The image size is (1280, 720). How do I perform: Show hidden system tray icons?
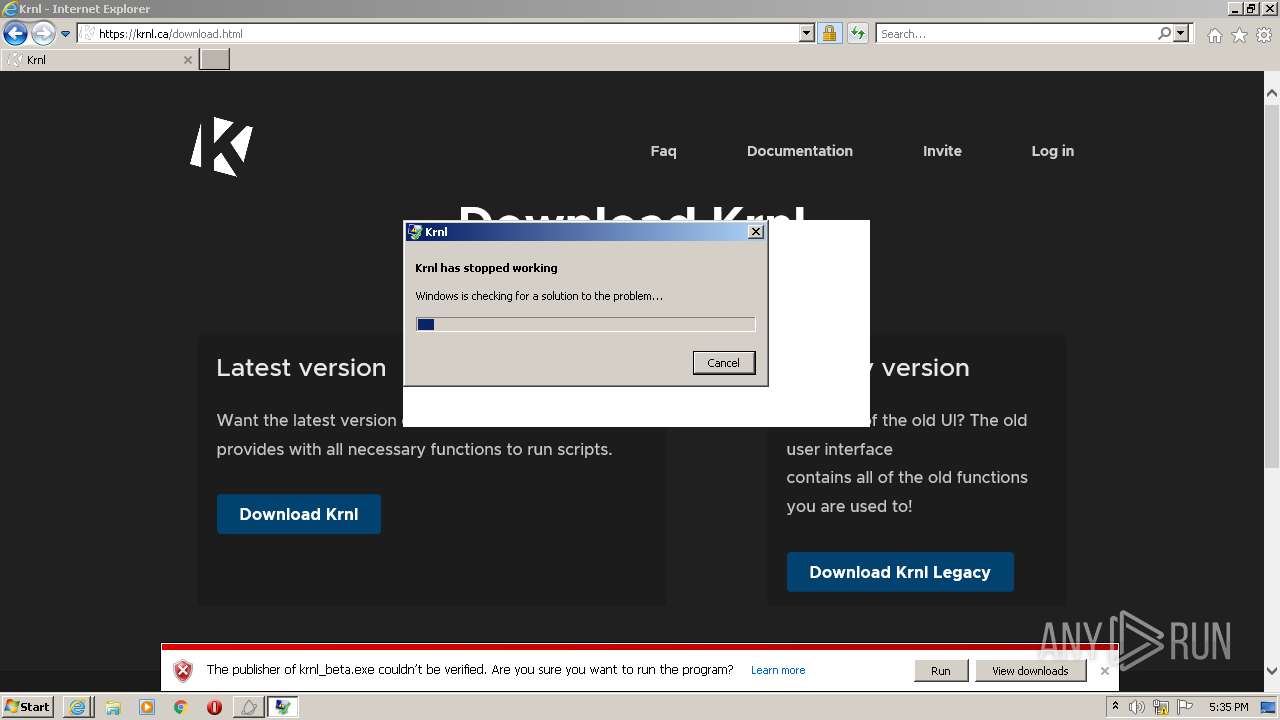tap(1115, 707)
